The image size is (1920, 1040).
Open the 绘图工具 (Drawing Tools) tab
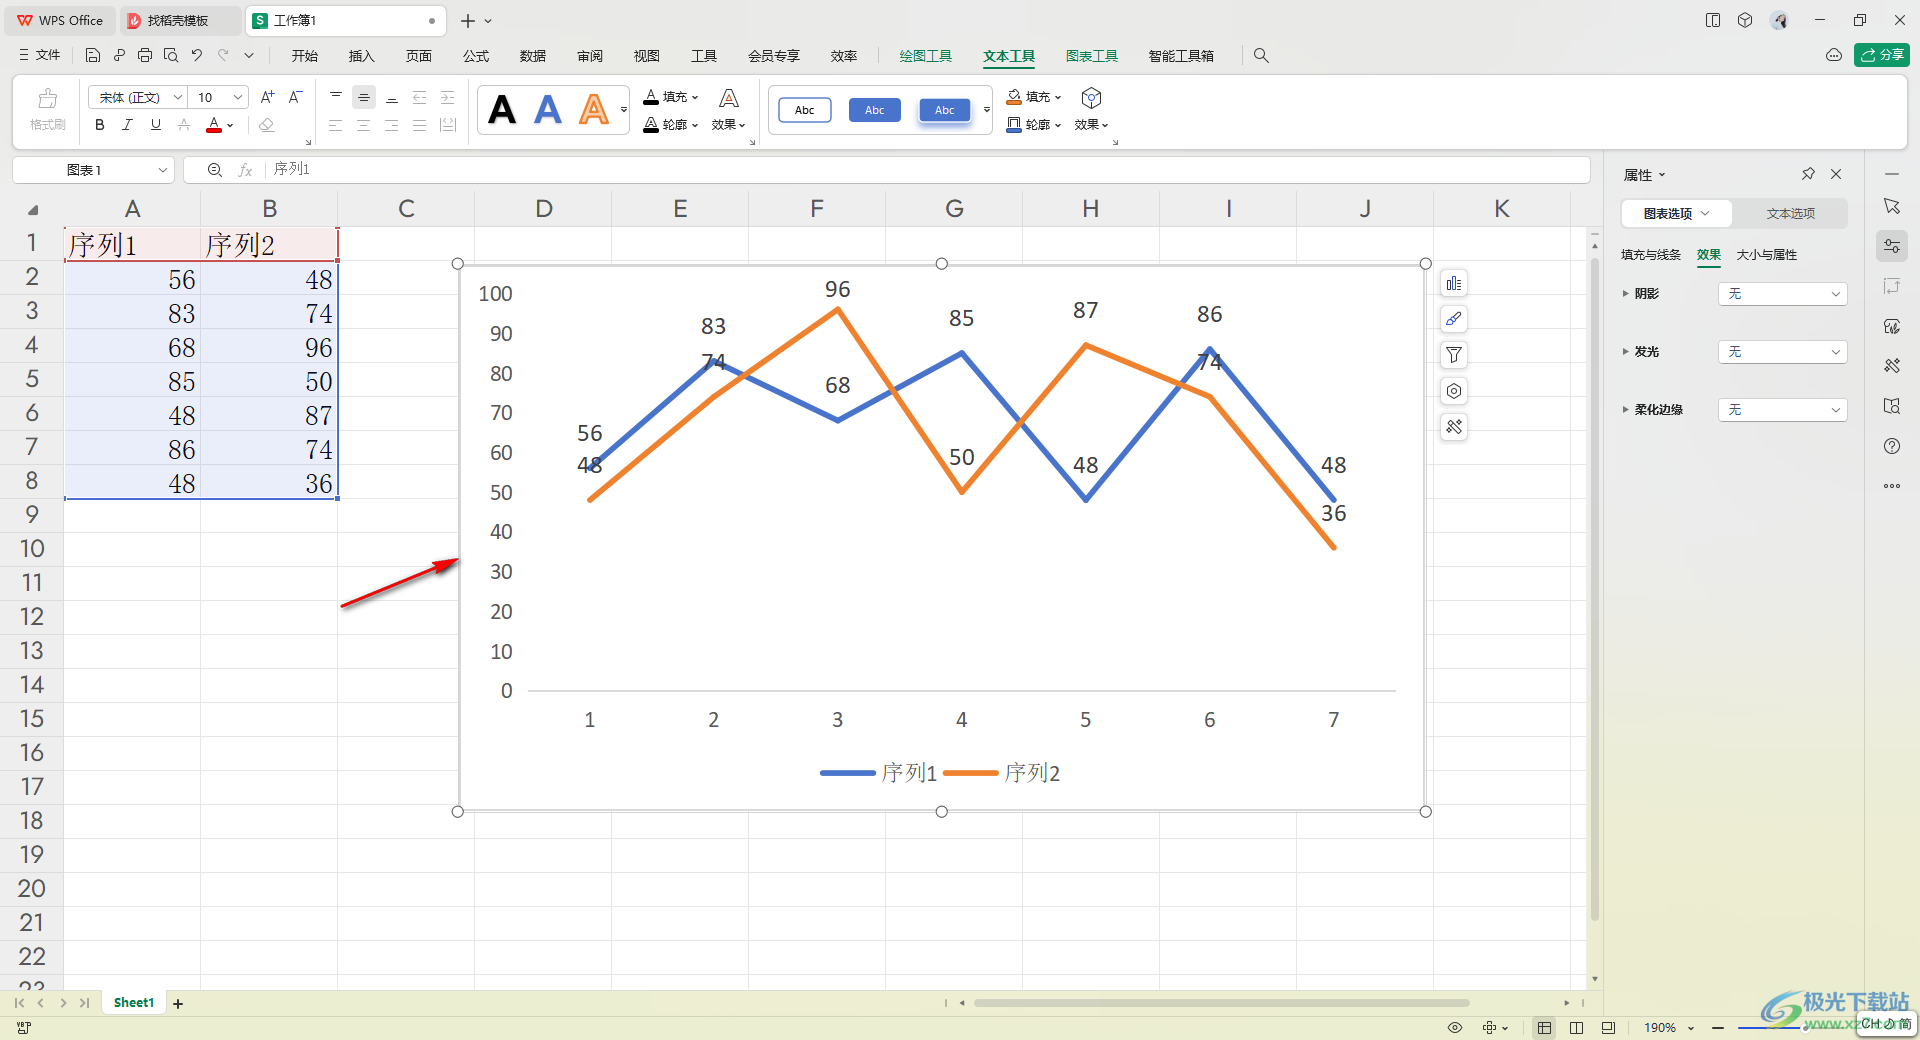pos(926,56)
